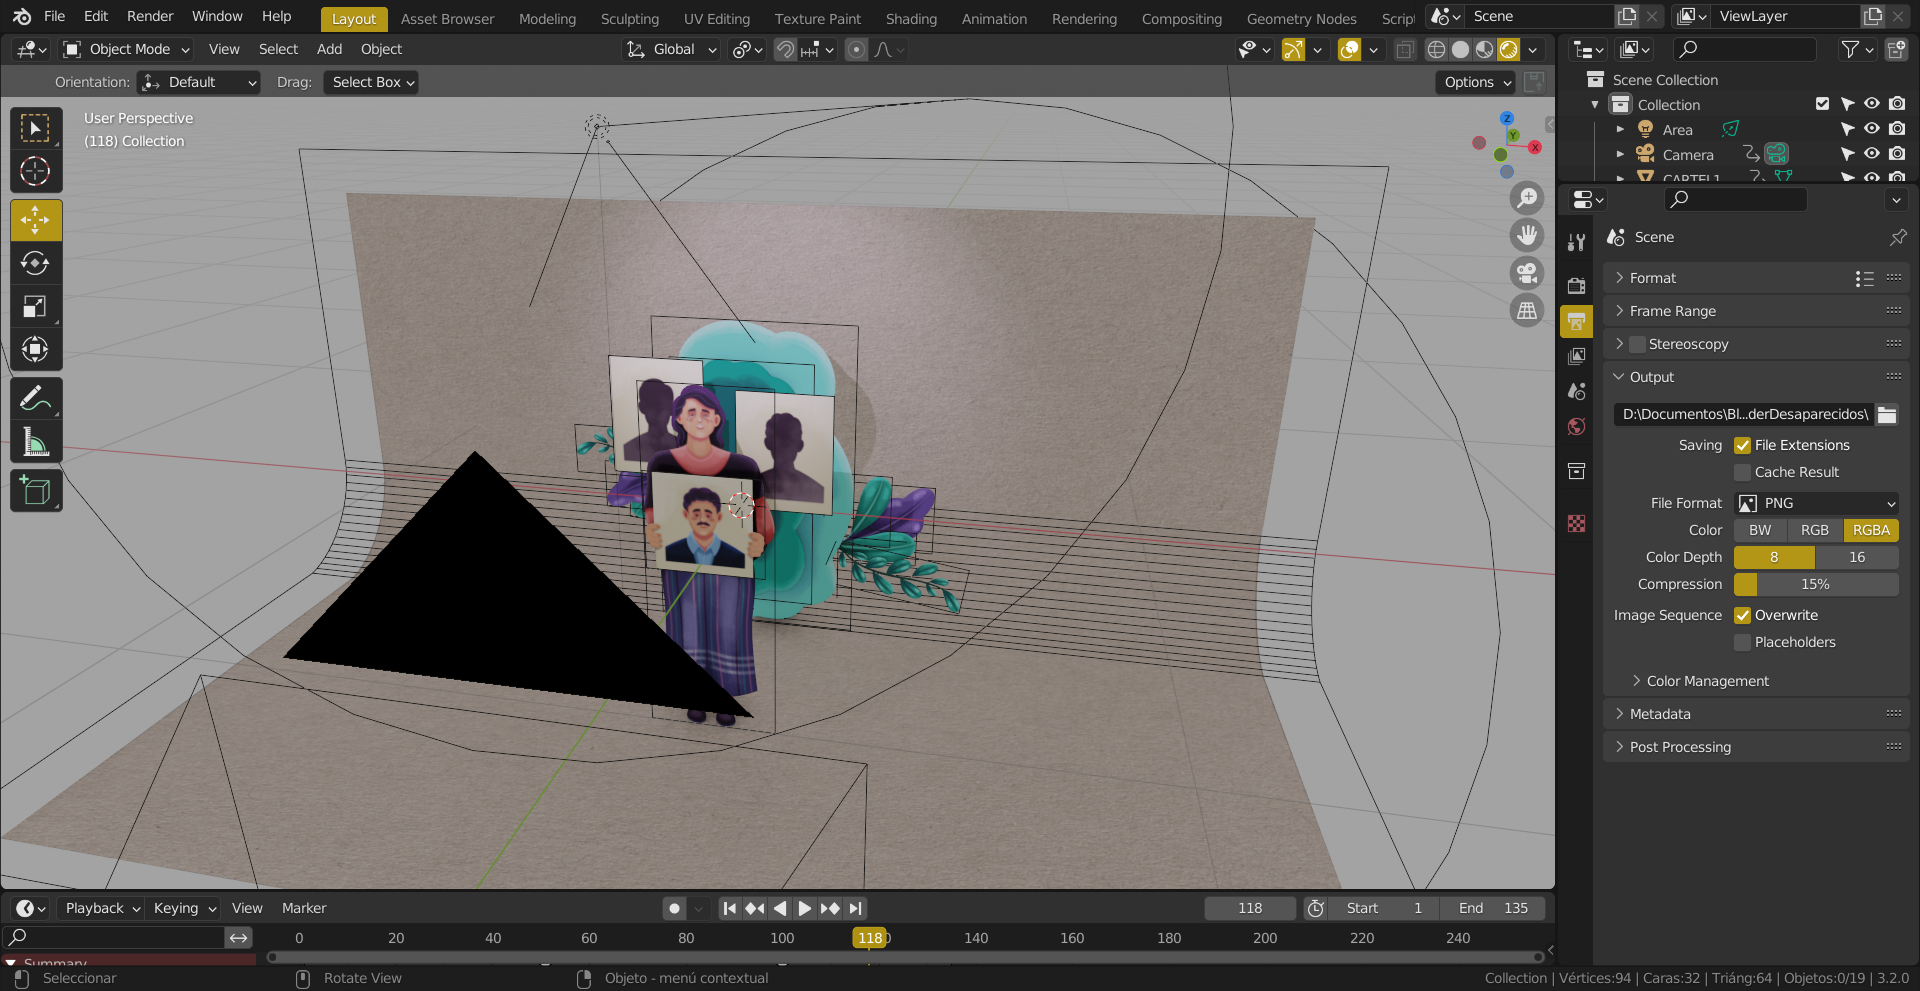Activate the Cursor tool
Screen dimensions: 1920x991
[36, 171]
